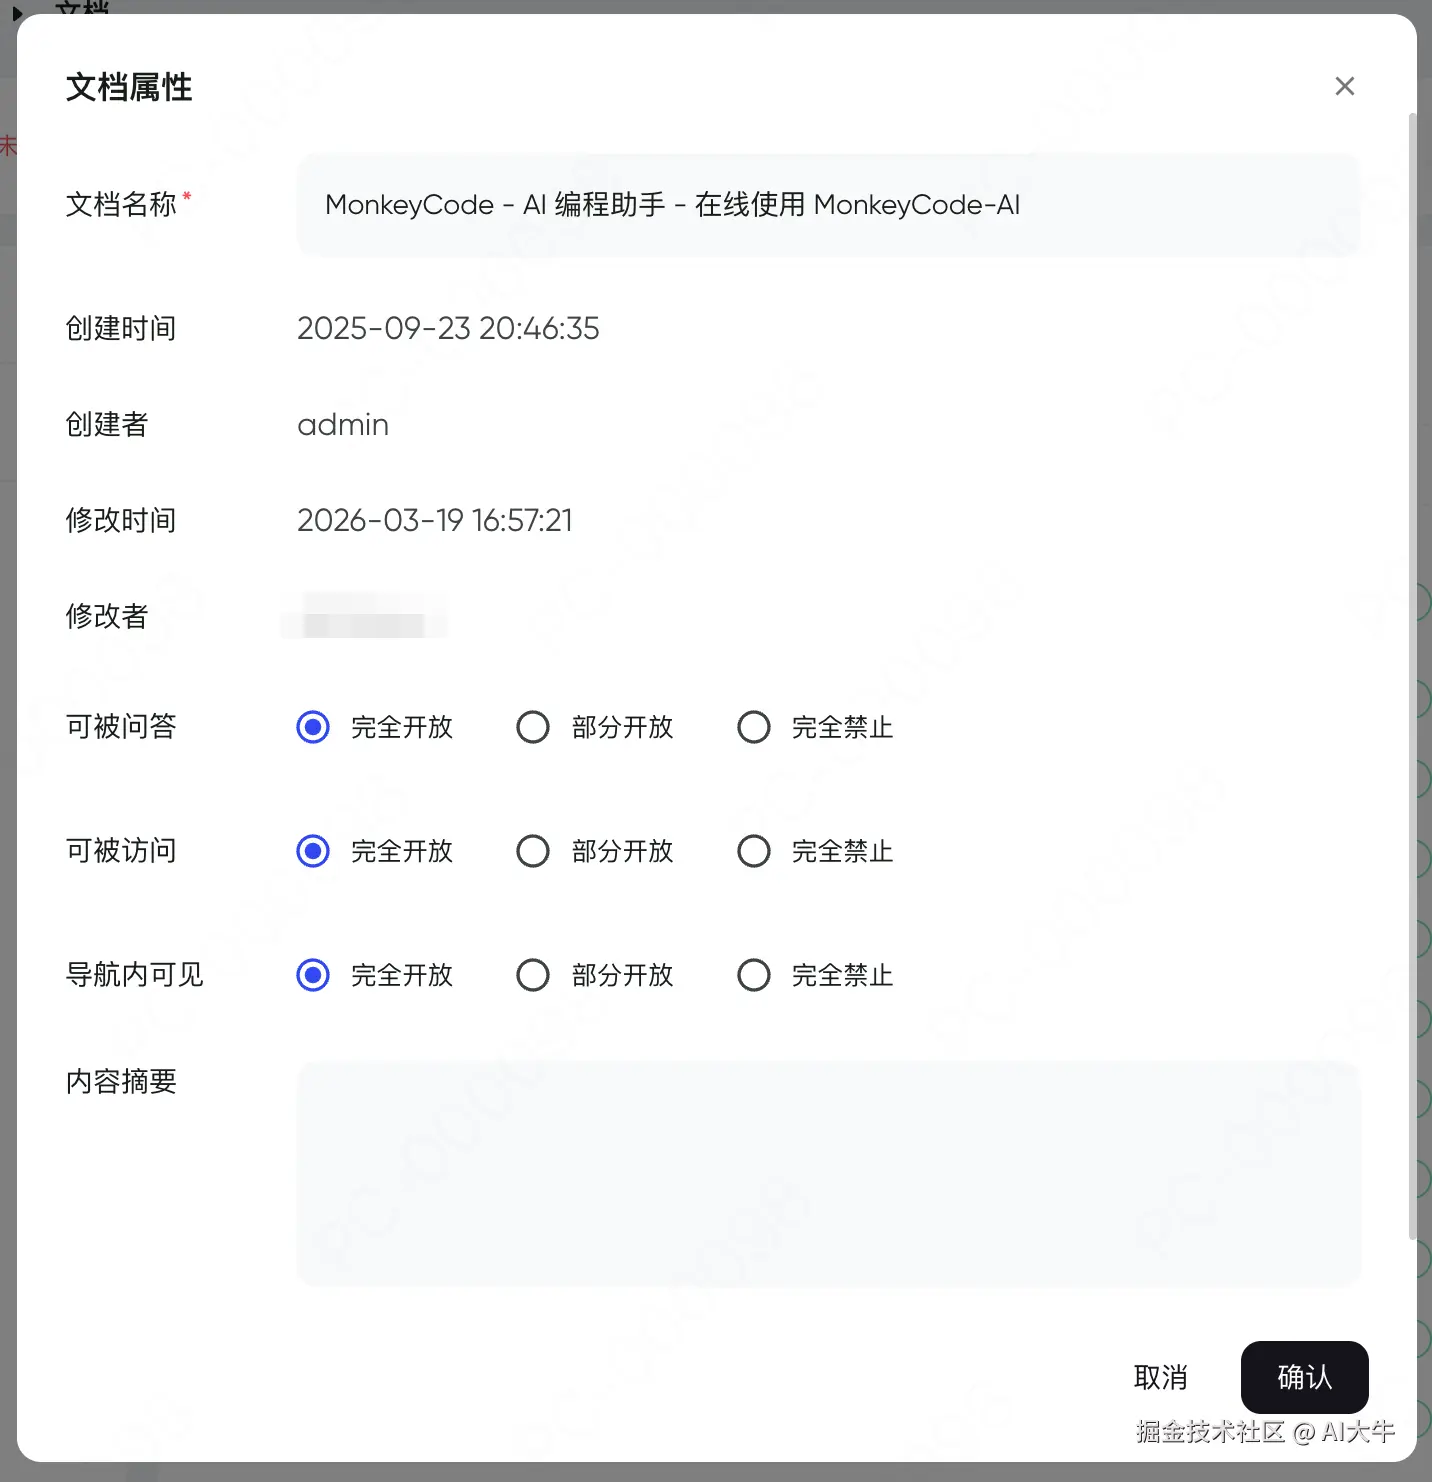The width and height of the screenshot is (1432, 1482).
Task: Select 完全禁止 for 可被访问
Action: click(x=754, y=851)
